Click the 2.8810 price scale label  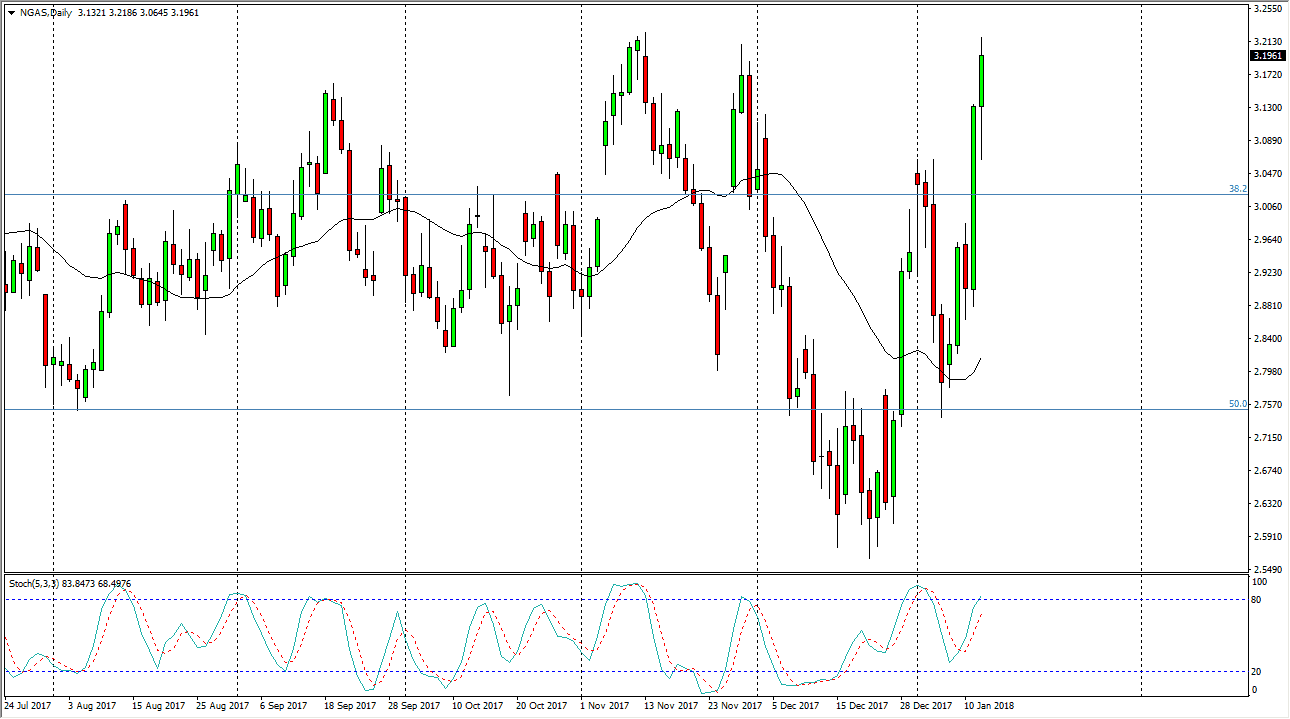point(1268,306)
